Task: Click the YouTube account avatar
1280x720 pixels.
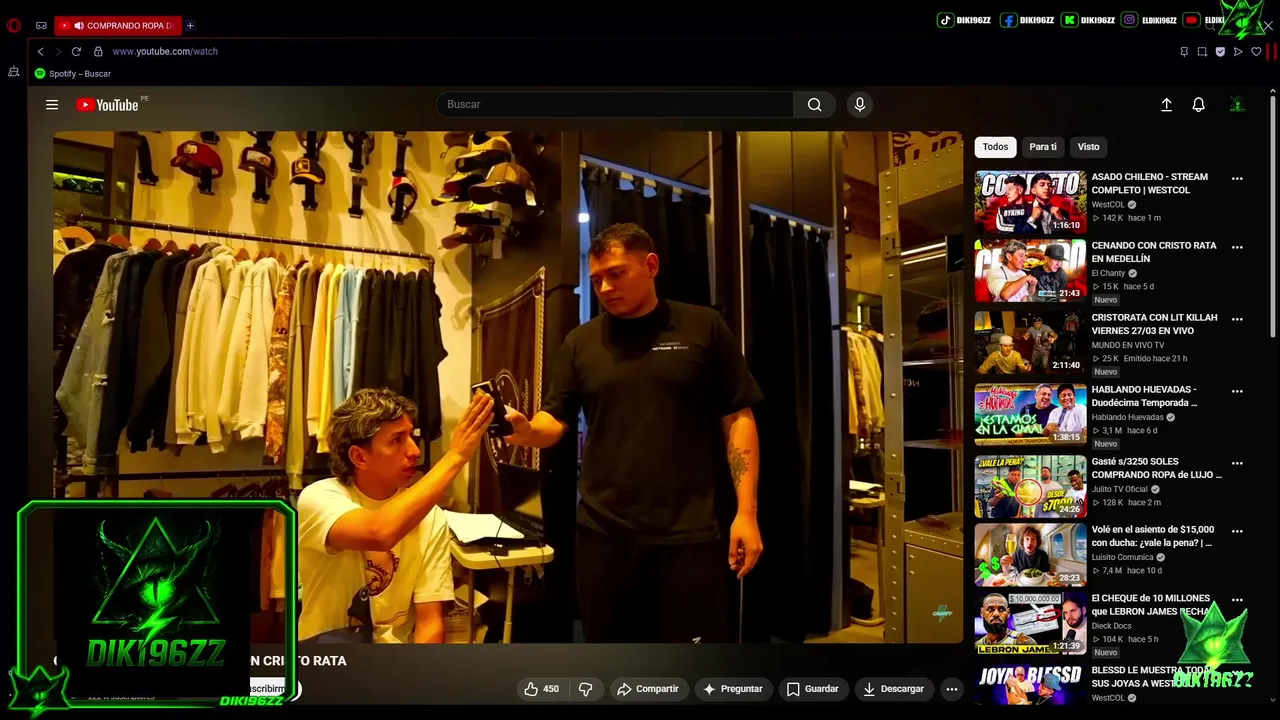Action: [x=1237, y=105]
